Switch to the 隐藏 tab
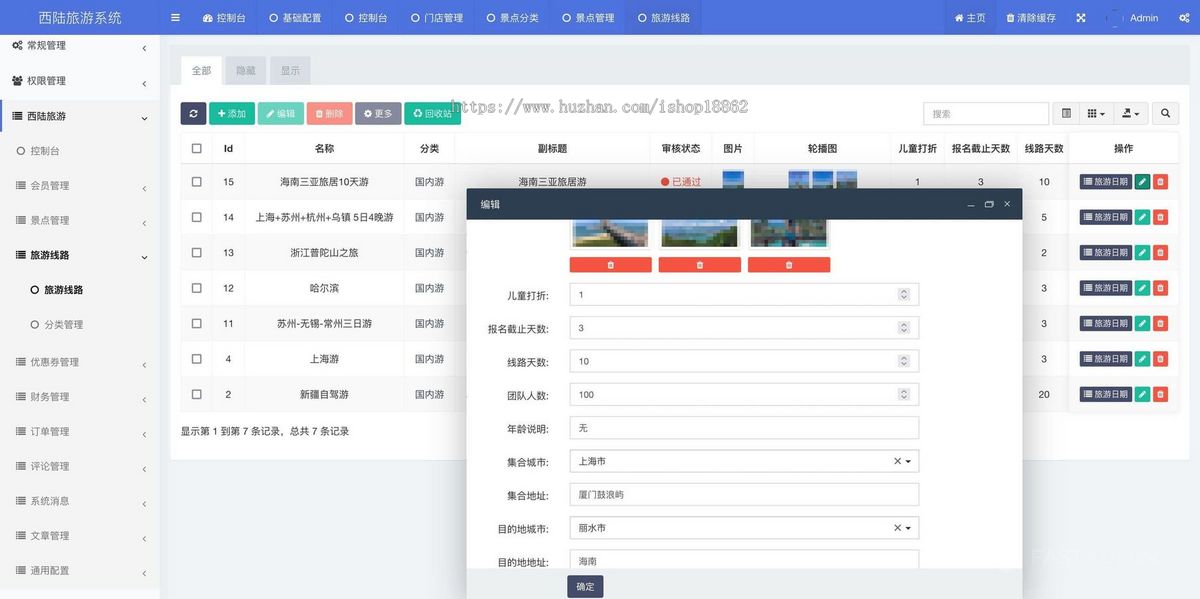The height and width of the screenshot is (599, 1200). pos(245,70)
